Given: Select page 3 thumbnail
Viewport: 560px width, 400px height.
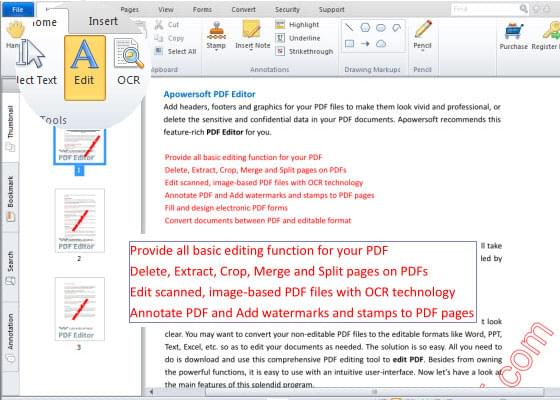Looking at the screenshot, I should (x=80, y=309).
